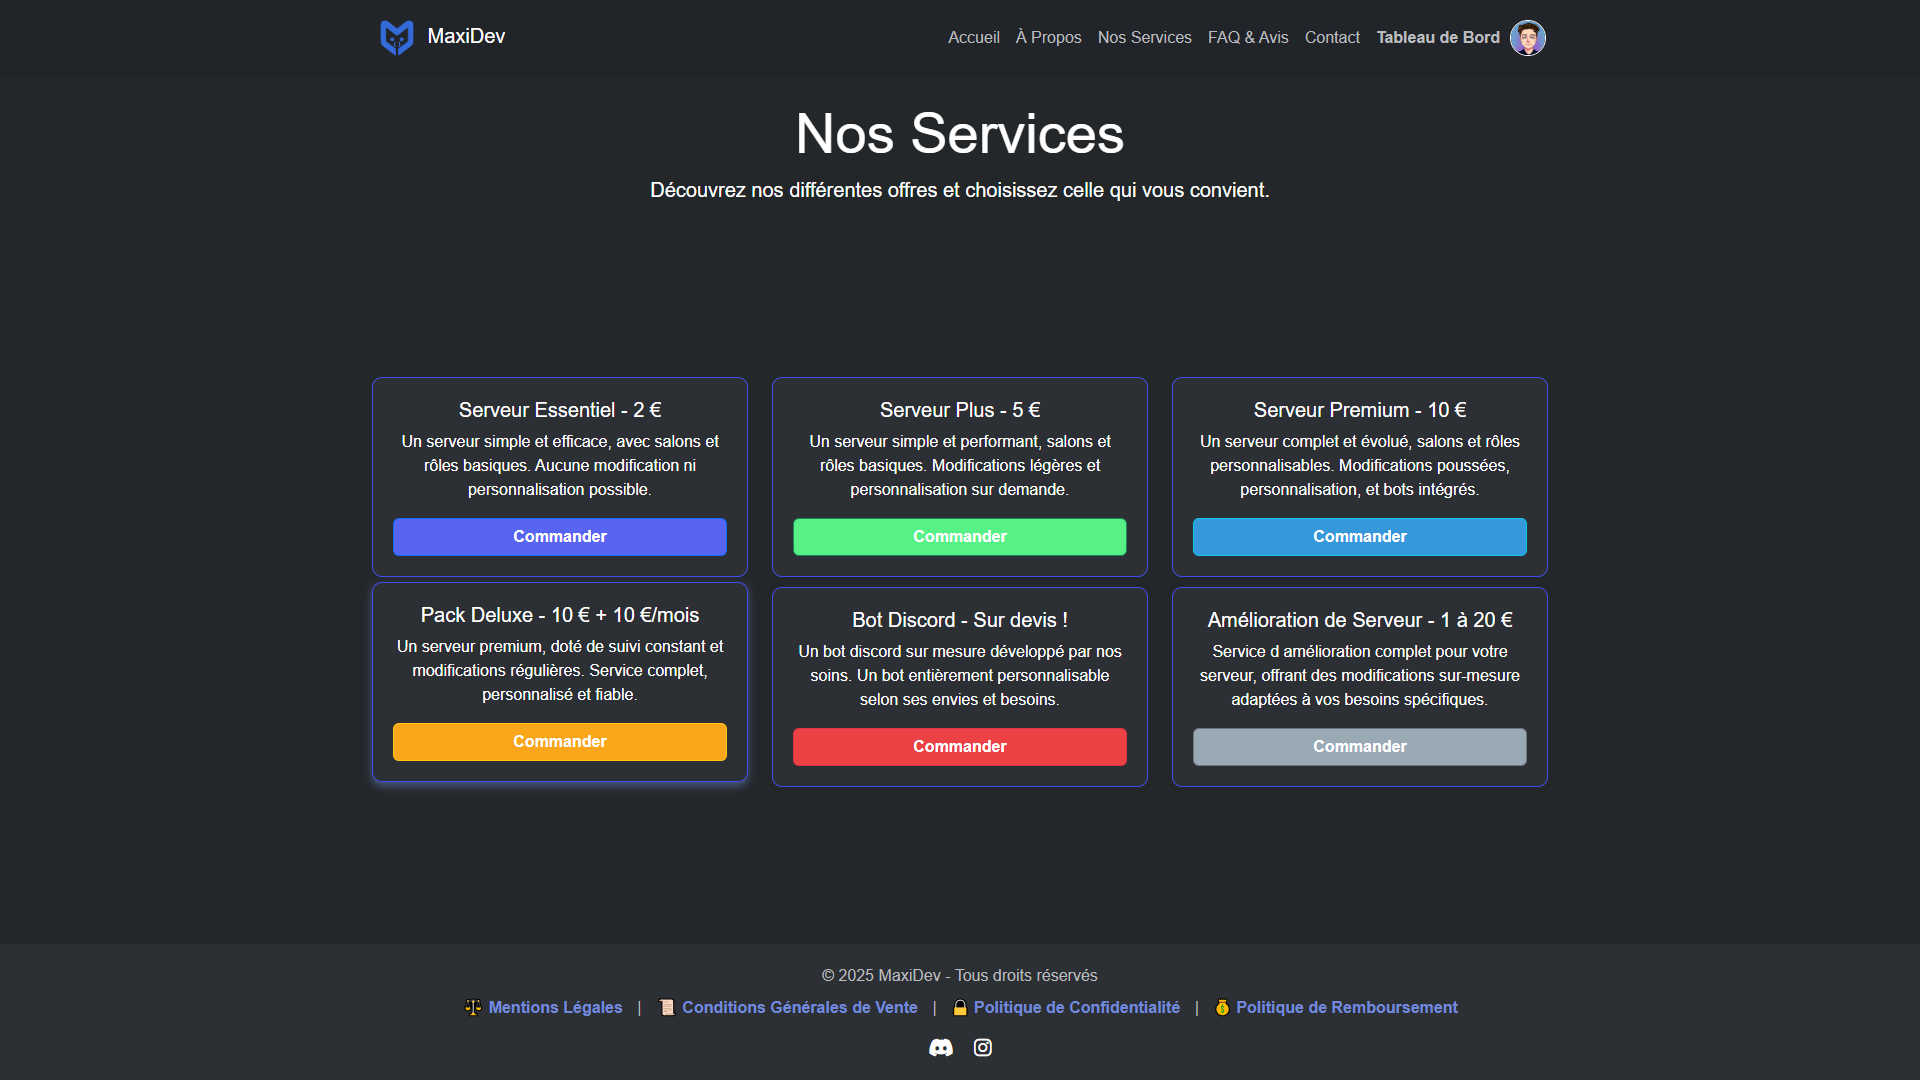Viewport: 1920px width, 1080px height.
Task: Go to the Contact page
Action: click(x=1332, y=37)
